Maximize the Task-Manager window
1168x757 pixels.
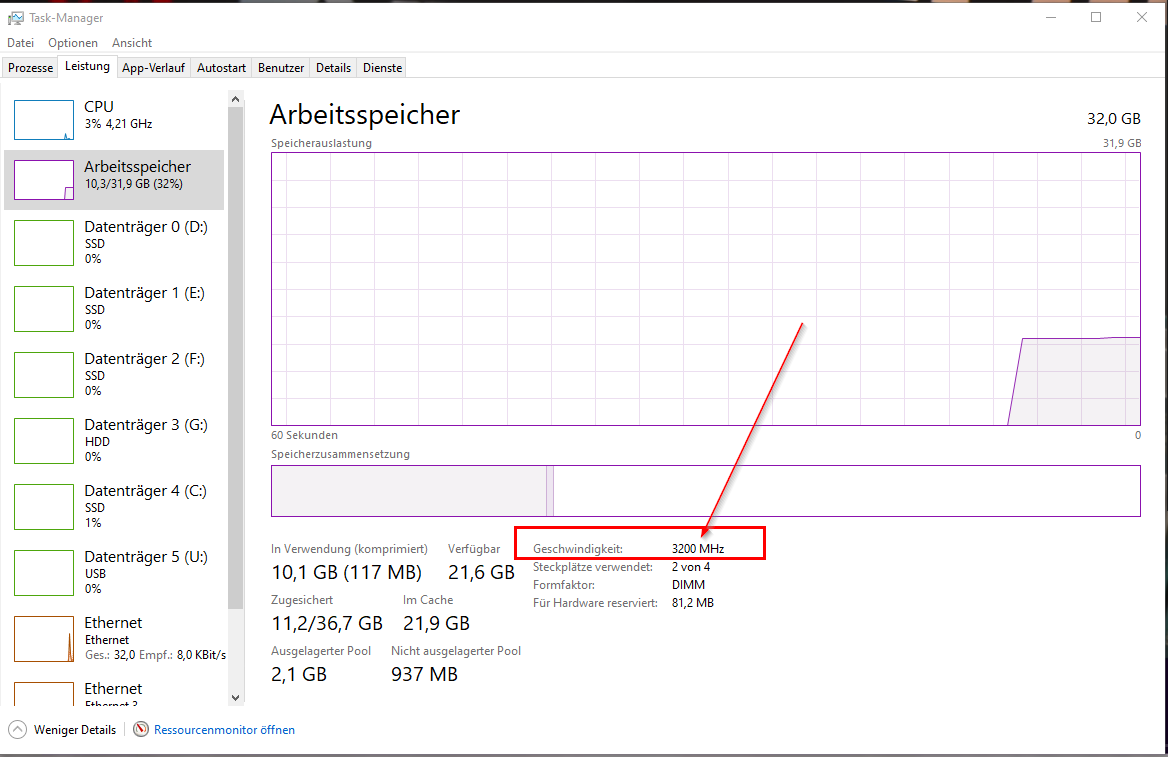click(1096, 17)
